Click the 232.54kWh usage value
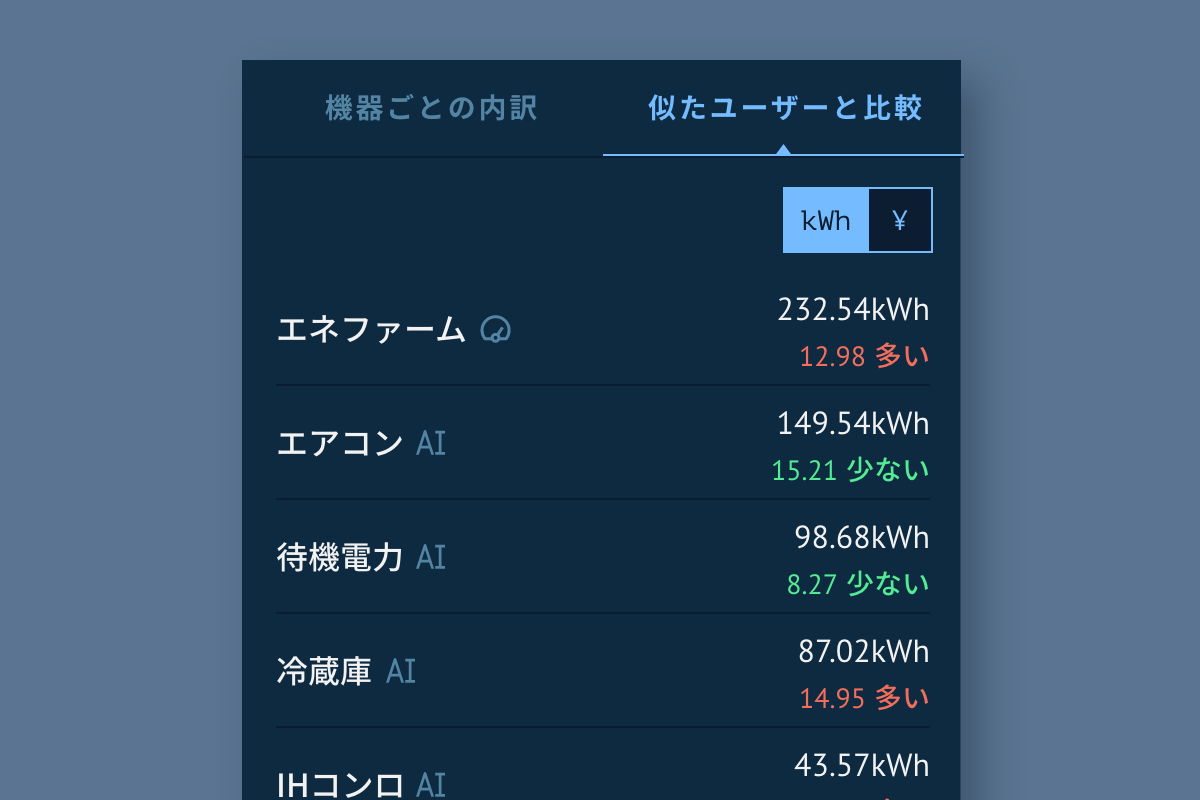Viewport: 1200px width, 800px height. coord(853,310)
